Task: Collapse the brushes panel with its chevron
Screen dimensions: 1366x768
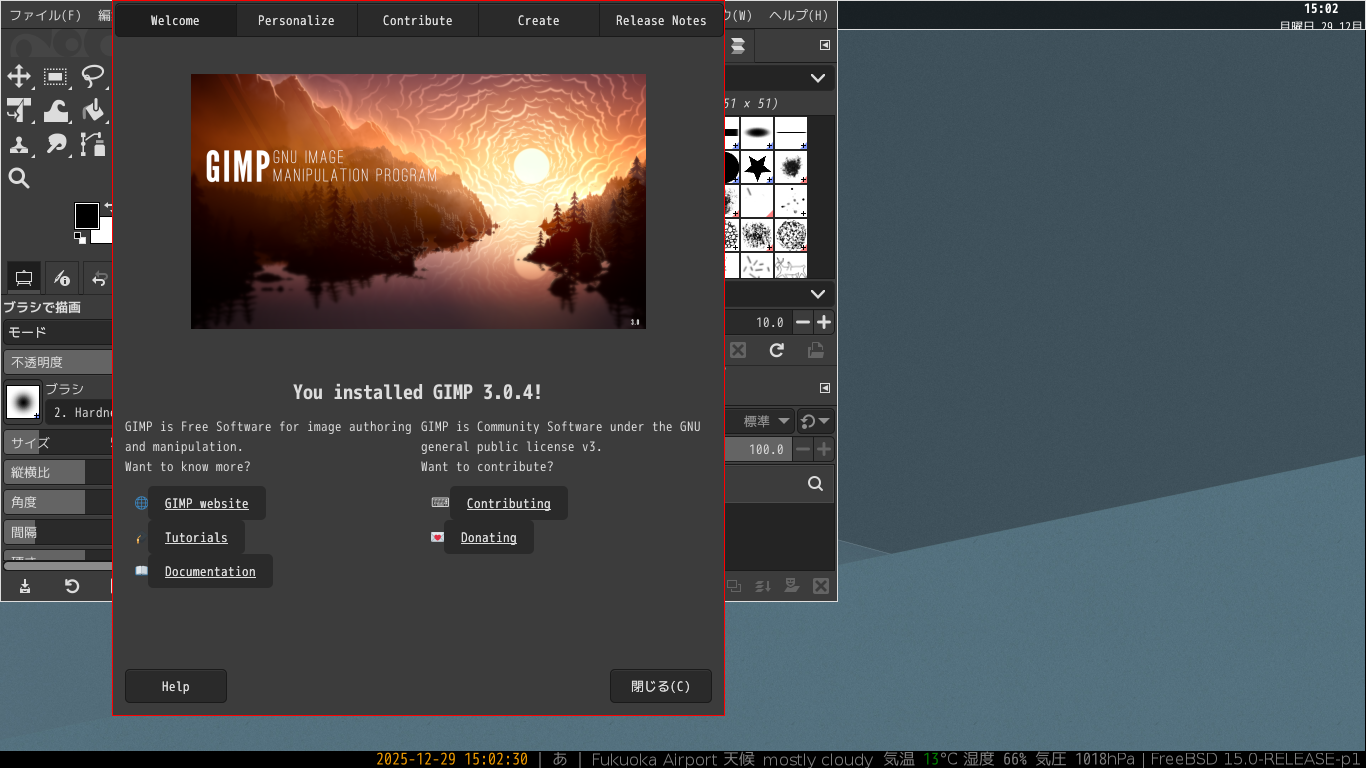Action: click(x=817, y=77)
